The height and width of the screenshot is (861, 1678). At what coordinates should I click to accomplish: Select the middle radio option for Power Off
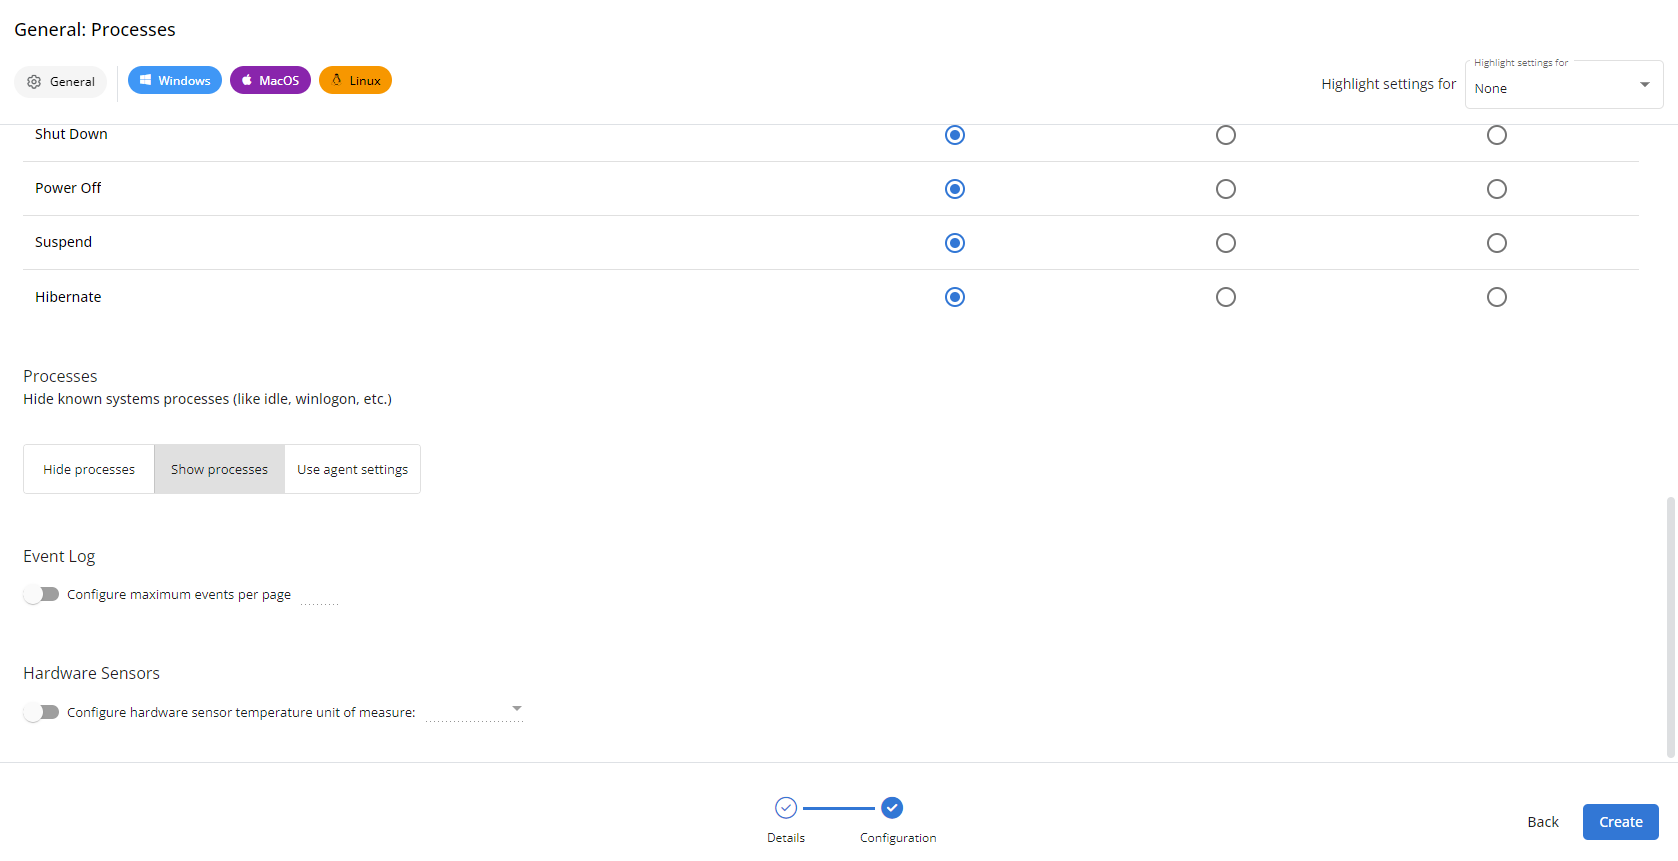pyautogui.click(x=1225, y=188)
